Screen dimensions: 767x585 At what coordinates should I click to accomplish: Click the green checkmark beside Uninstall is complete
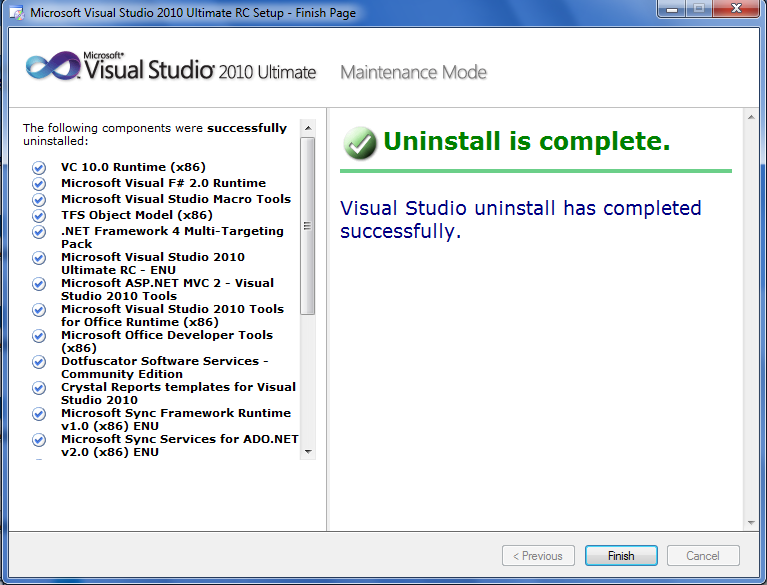(x=360, y=143)
